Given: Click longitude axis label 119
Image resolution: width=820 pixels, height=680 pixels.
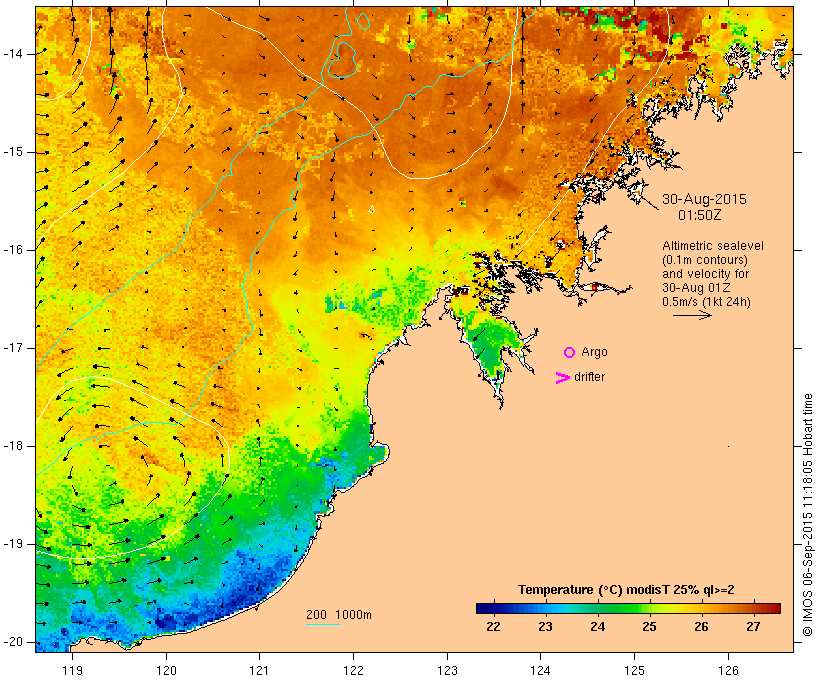Looking at the screenshot, I should 72,670.
